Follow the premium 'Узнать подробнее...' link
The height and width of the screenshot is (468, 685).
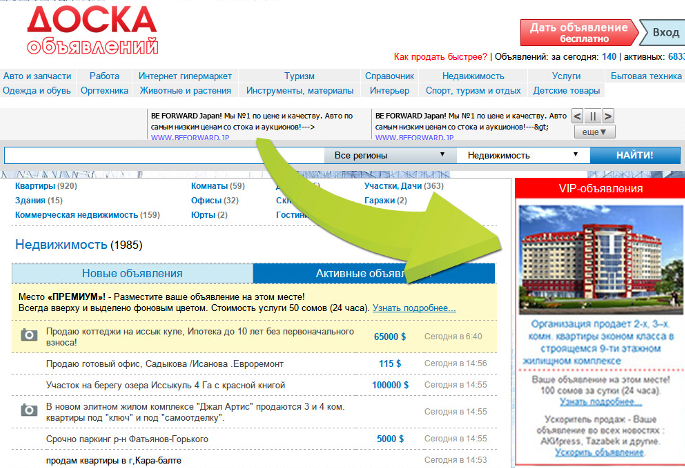414,308
